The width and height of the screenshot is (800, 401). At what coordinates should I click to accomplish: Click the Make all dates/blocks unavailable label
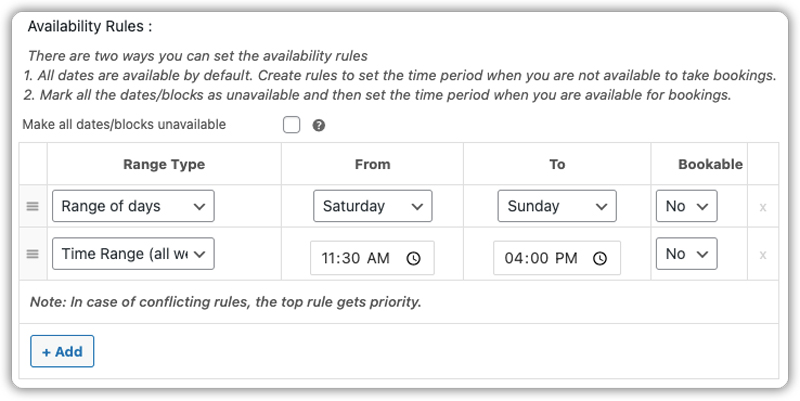coord(124,124)
